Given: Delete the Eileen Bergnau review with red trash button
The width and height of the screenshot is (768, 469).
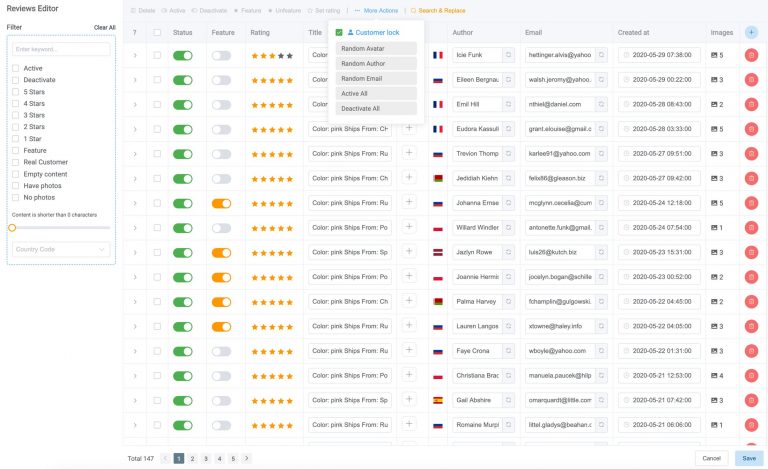Looking at the screenshot, I should point(751,80).
